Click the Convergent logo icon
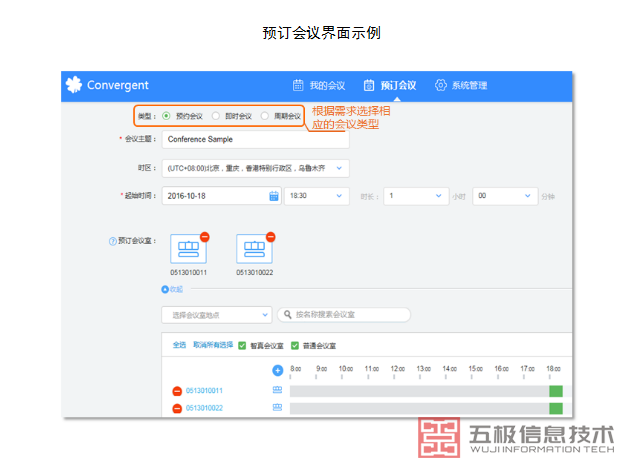638x472 pixels. tap(73, 85)
